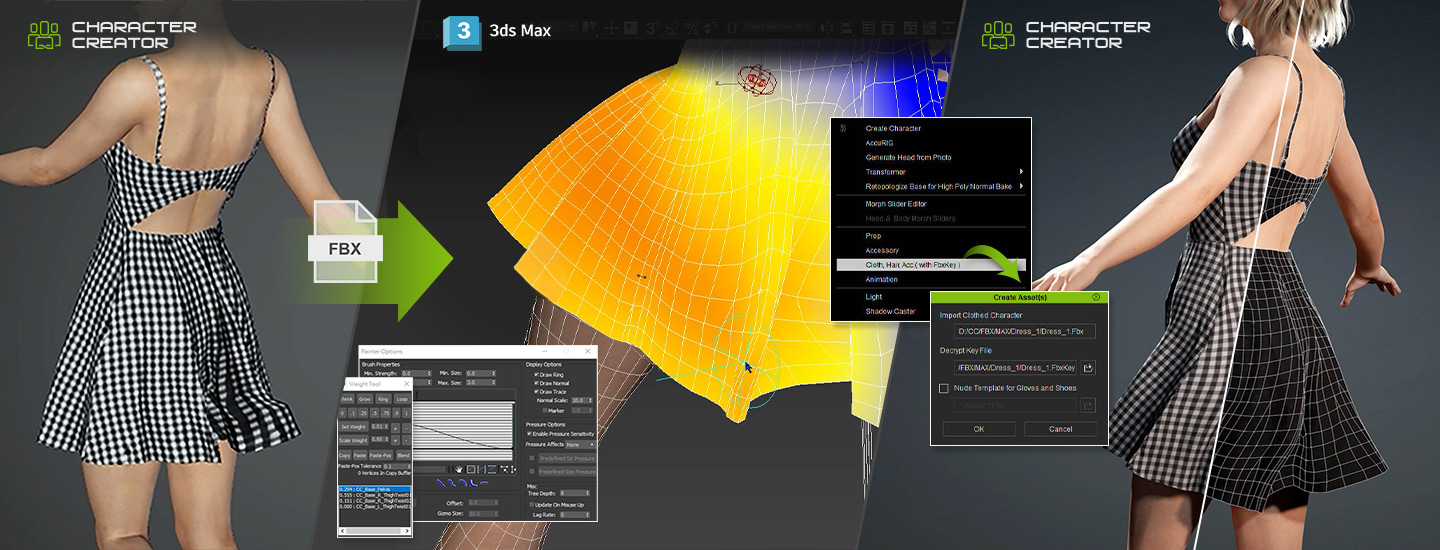This screenshot has height=550, width=1440.
Task: Close the Weight Tool window
Action: pos(405,384)
